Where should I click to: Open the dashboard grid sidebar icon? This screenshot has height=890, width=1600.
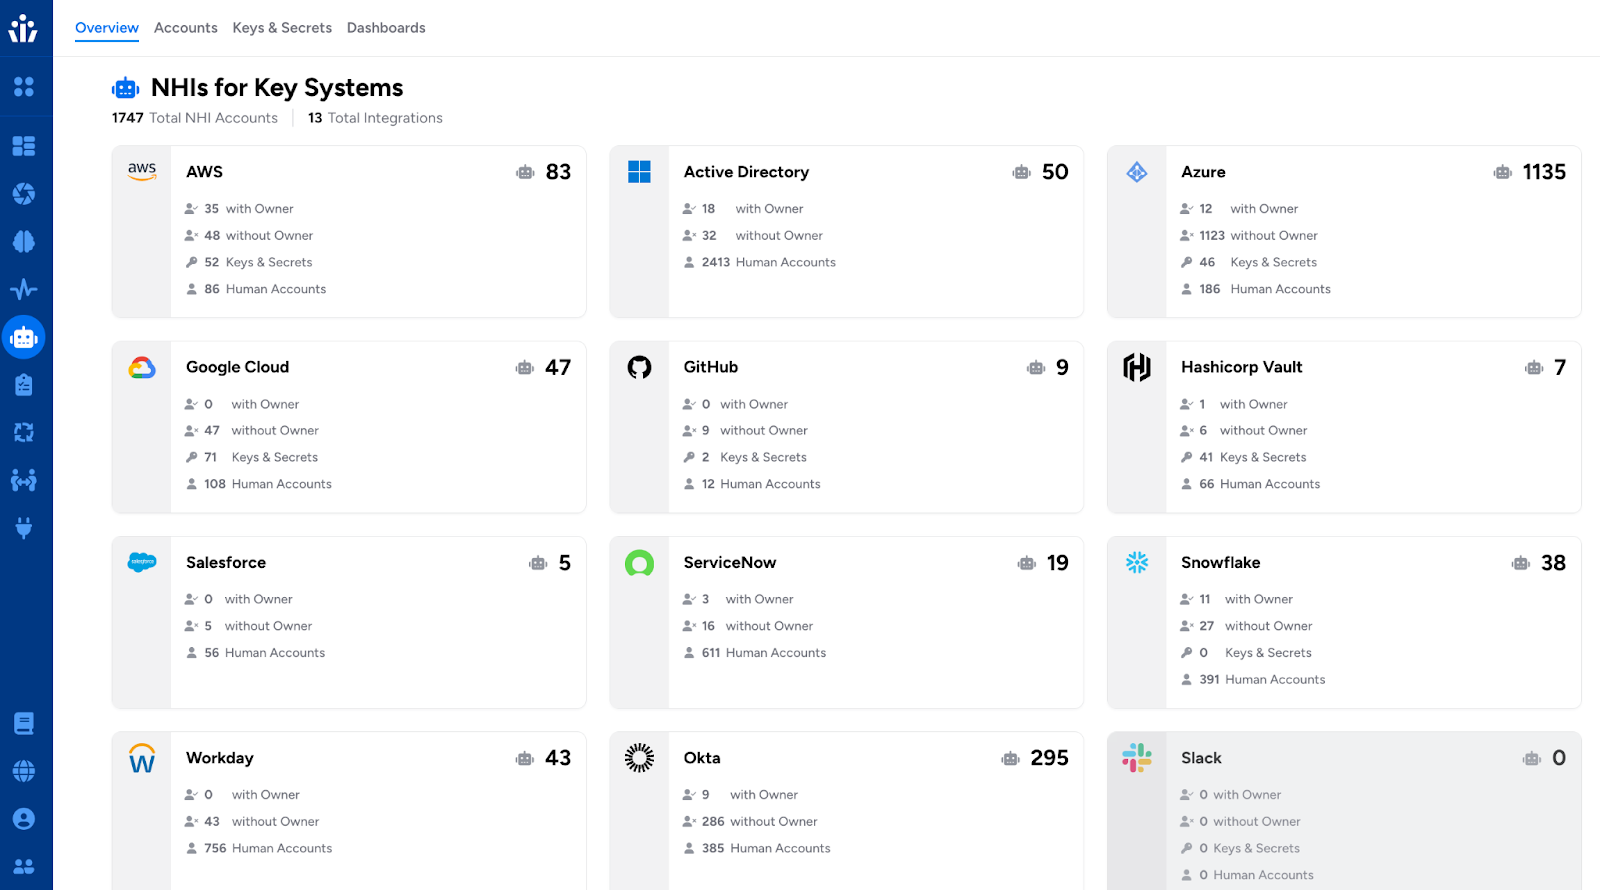[x=24, y=146]
